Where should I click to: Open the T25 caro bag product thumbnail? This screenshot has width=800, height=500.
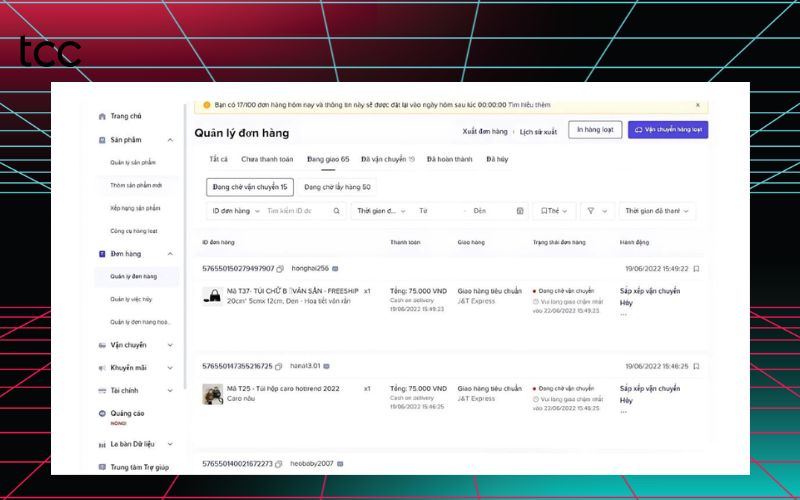pos(213,394)
